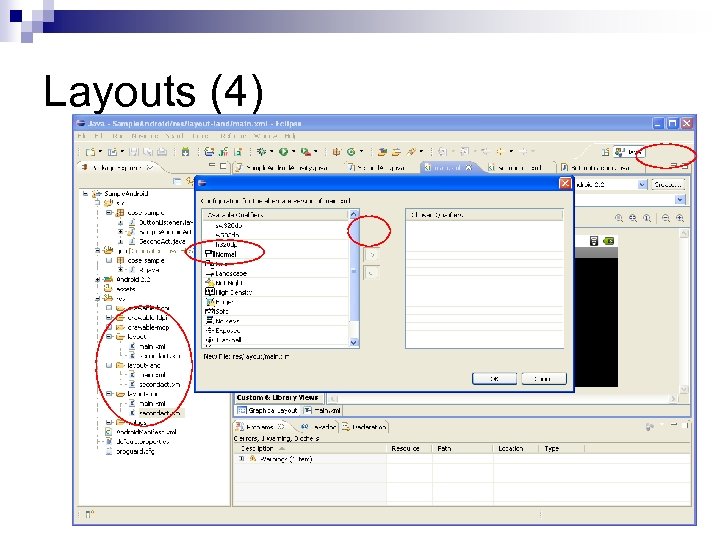Click the Search flashlight toolbar icon
The height and width of the screenshot is (540, 720).
(411, 152)
